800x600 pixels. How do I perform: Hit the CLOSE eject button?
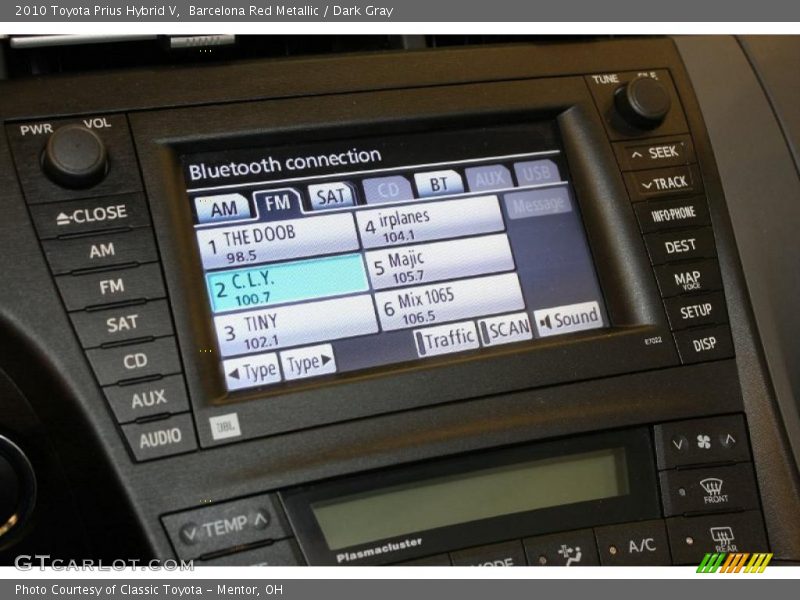click(91, 215)
